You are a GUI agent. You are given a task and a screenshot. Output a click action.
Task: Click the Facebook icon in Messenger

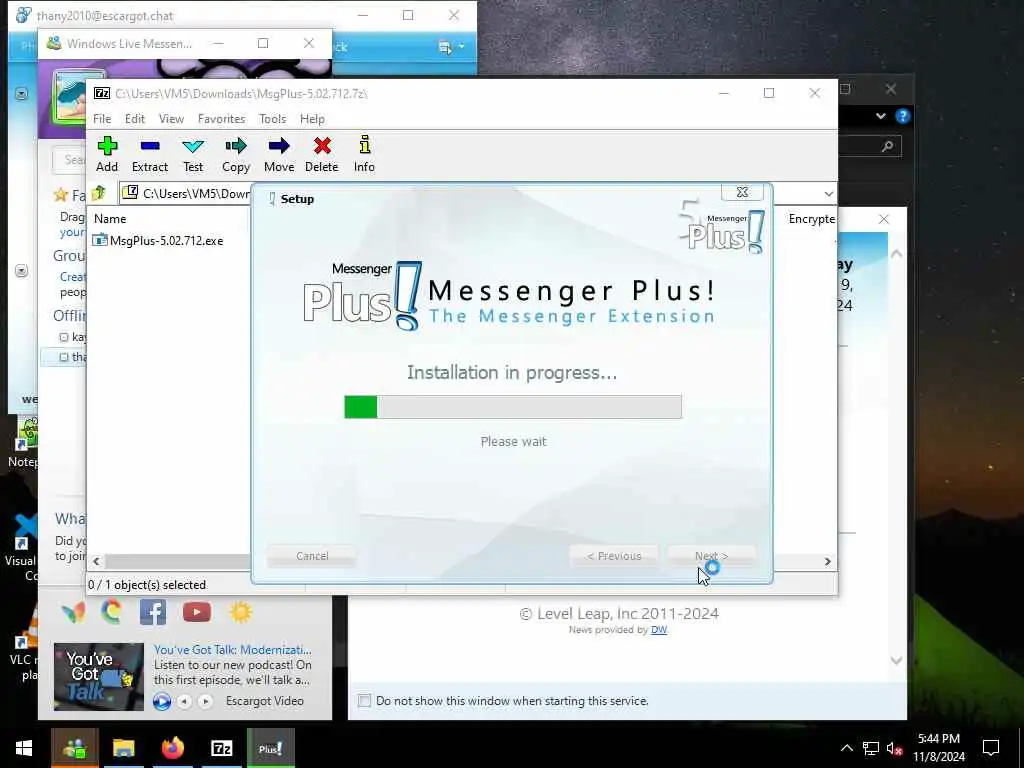click(x=153, y=613)
